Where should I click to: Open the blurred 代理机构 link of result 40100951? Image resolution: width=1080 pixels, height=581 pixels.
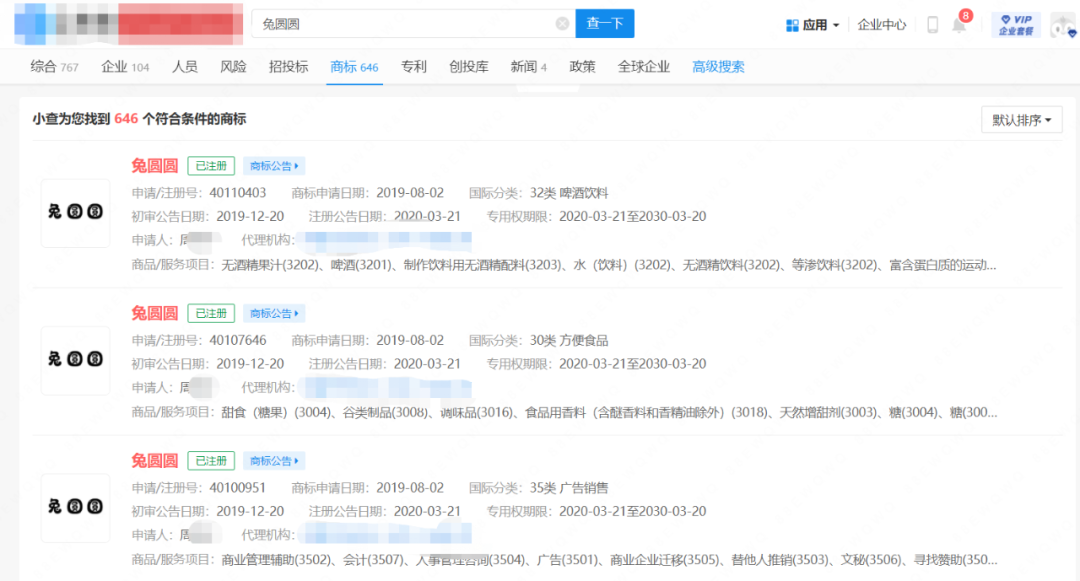point(388,535)
